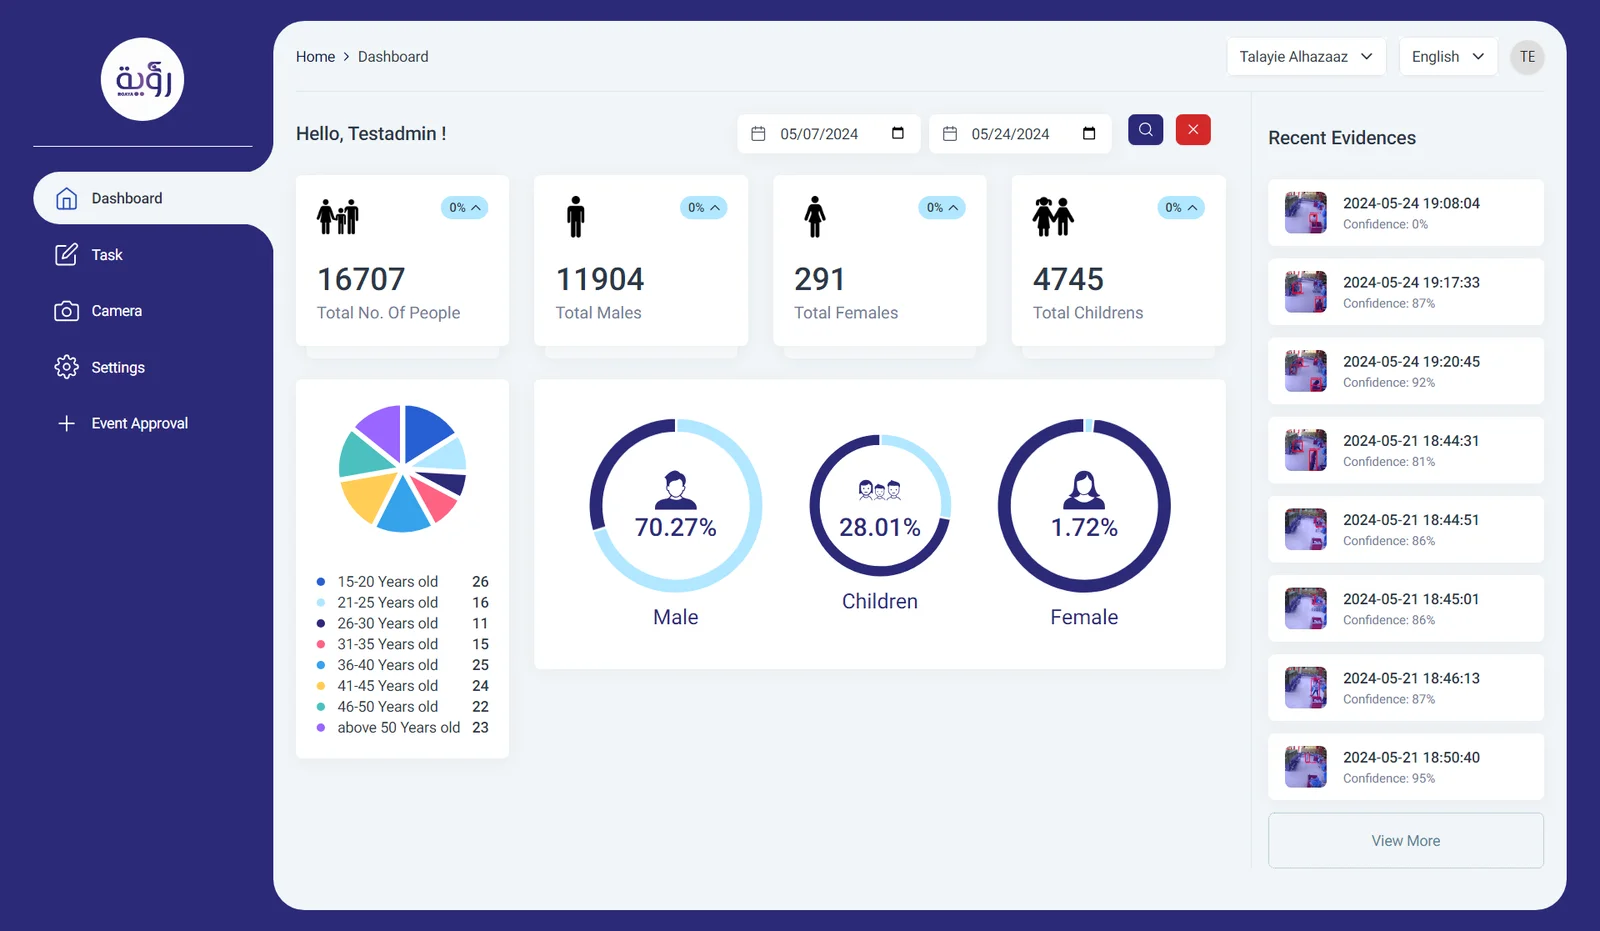Open the English language dropdown
Image resolution: width=1600 pixels, height=931 pixels.
[x=1448, y=57]
